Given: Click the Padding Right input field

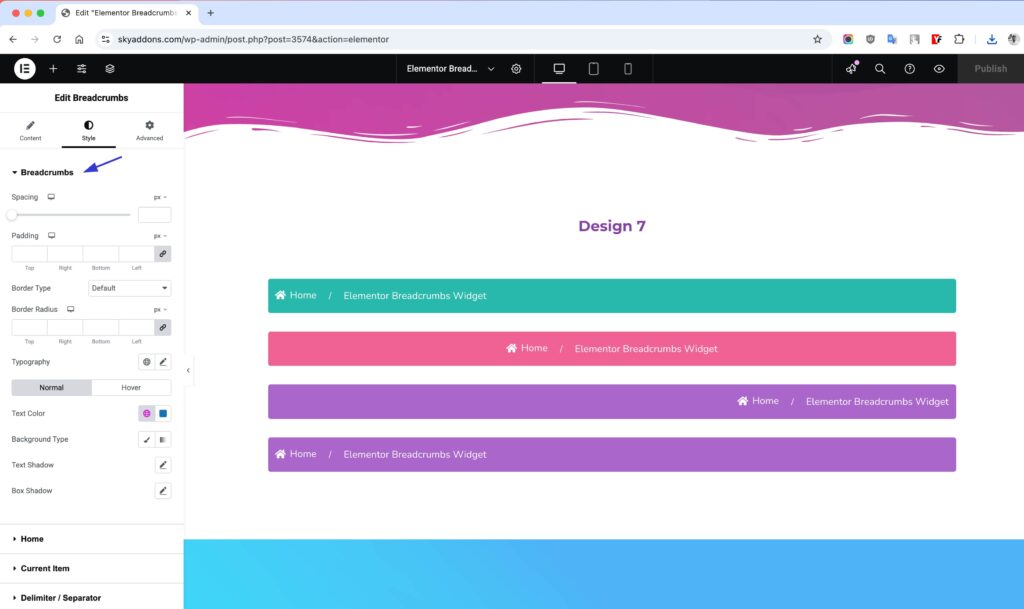Looking at the screenshot, I should tap(65, 254).
